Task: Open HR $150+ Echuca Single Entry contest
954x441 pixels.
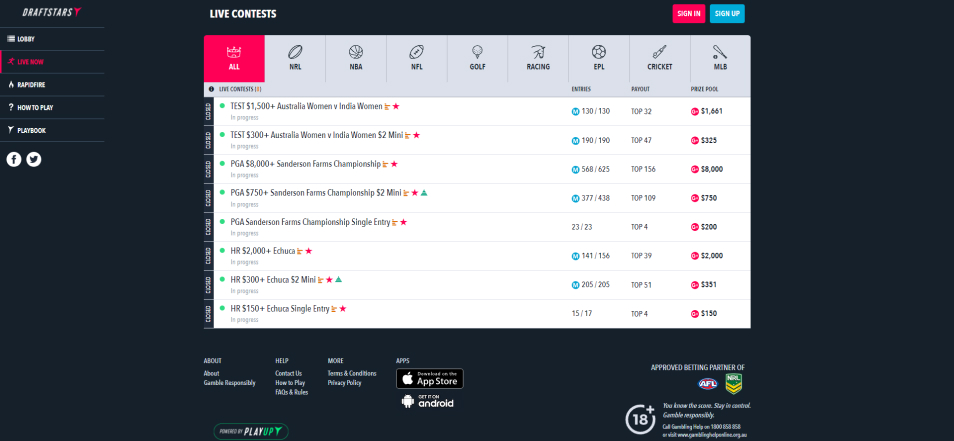Action: [280, 309]
